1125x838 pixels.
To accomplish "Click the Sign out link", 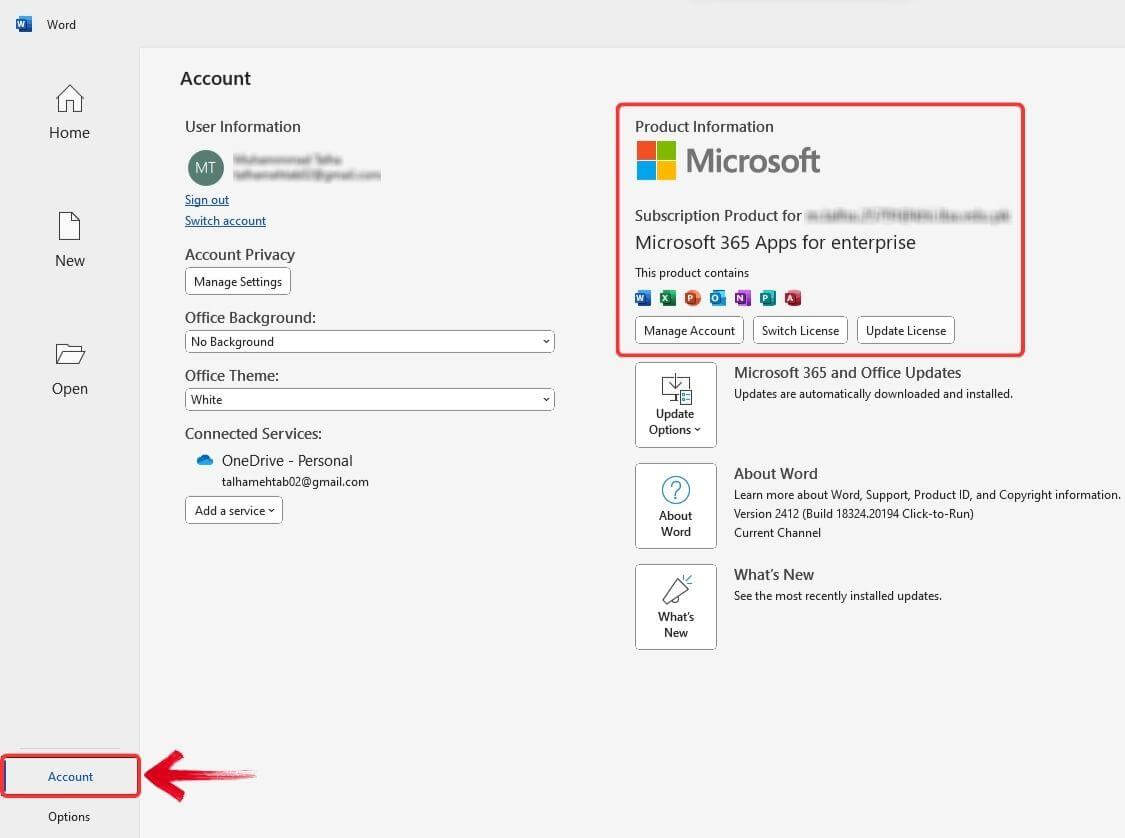I will coord(207,200).
